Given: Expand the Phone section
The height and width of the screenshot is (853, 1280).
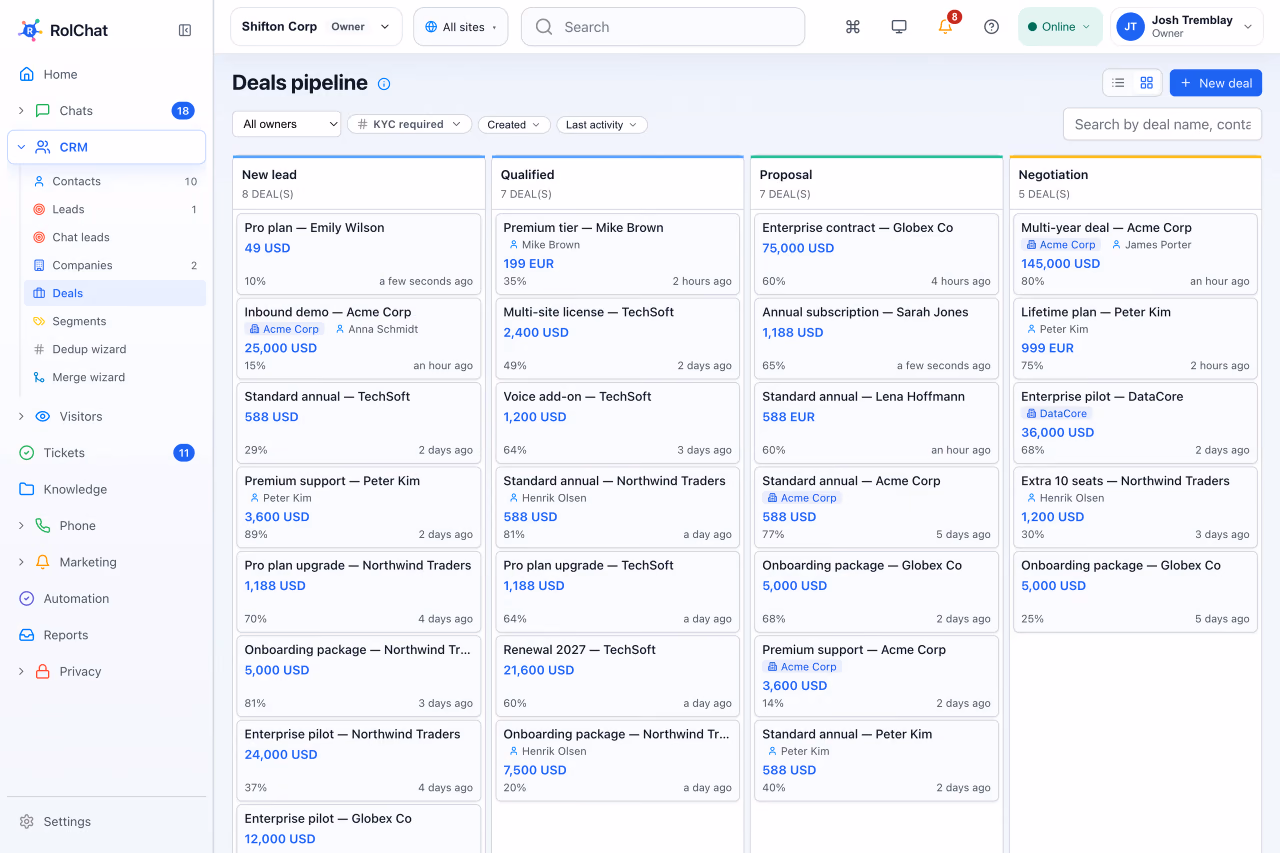Looking at the screenshot, I should tap(21, 526).
